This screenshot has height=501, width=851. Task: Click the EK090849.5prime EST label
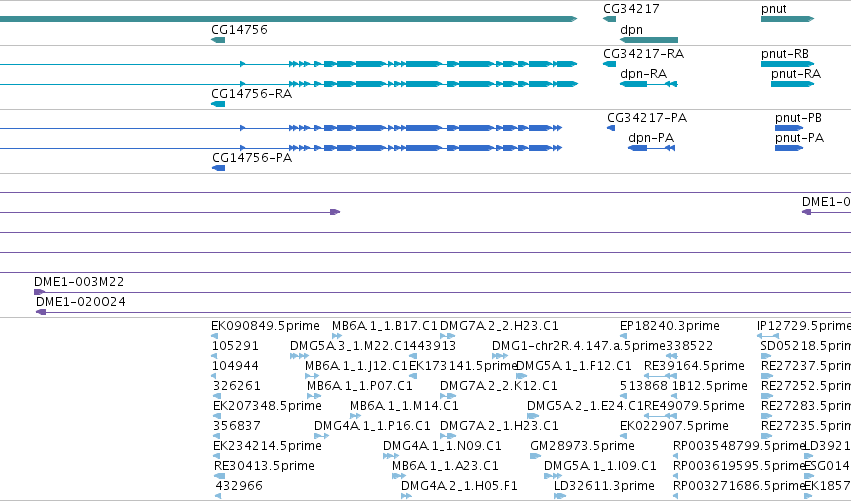point(265,326)
